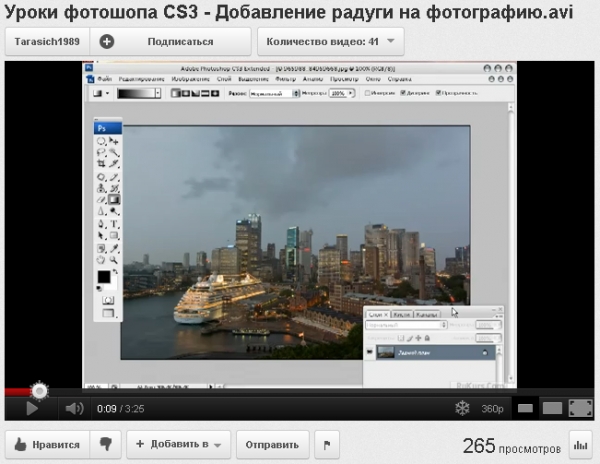Open the Слой menu

[x=224, y=79]
